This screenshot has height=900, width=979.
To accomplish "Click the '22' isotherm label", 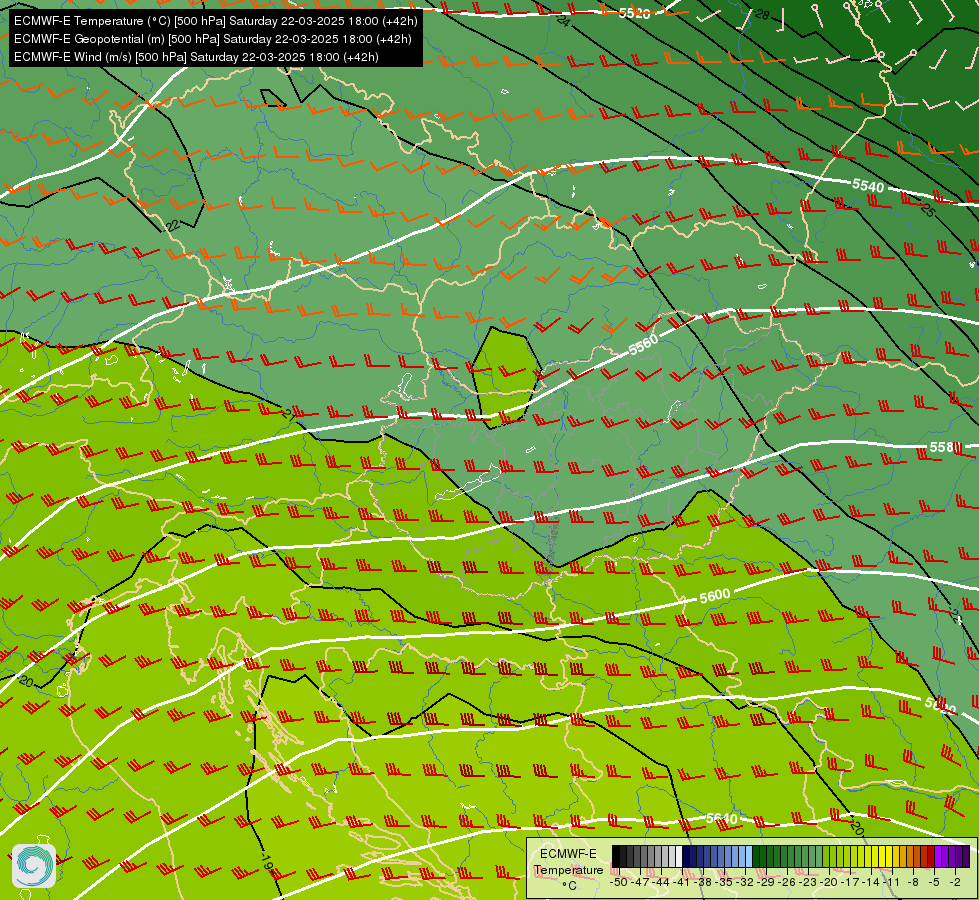I will tap(172, 225).
